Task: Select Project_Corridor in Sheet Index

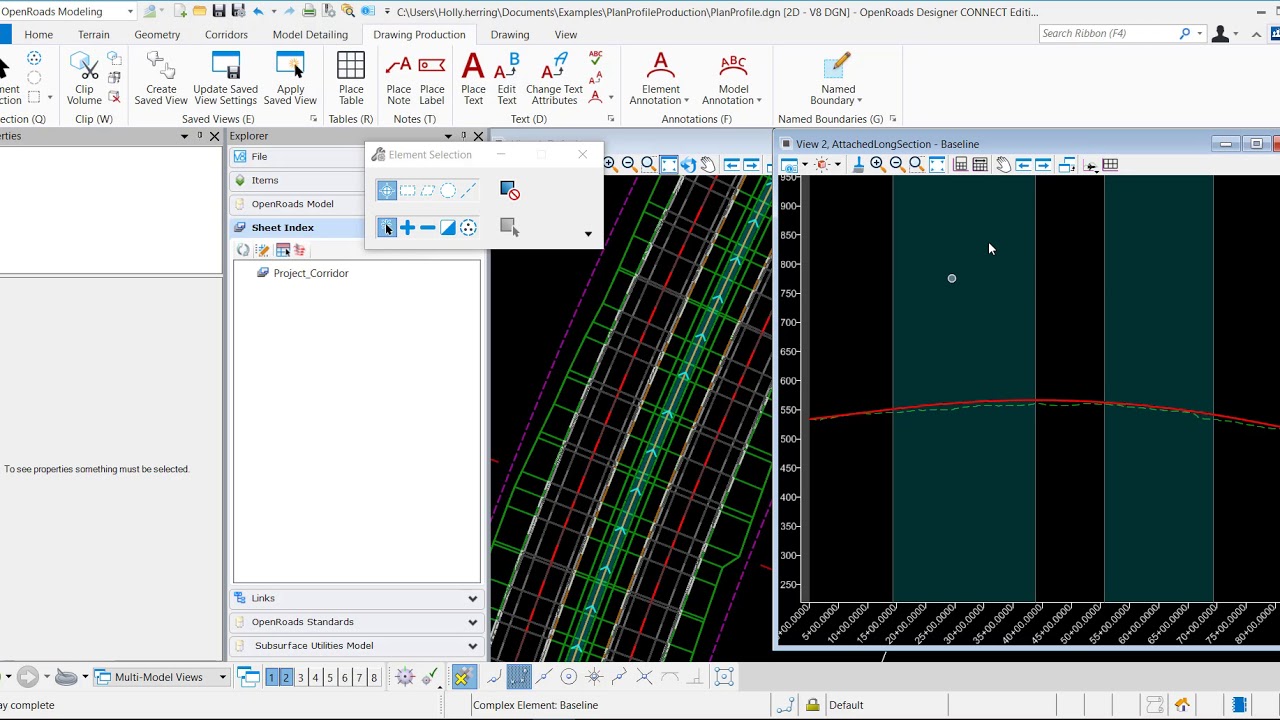Action: [x=310, y=273]
